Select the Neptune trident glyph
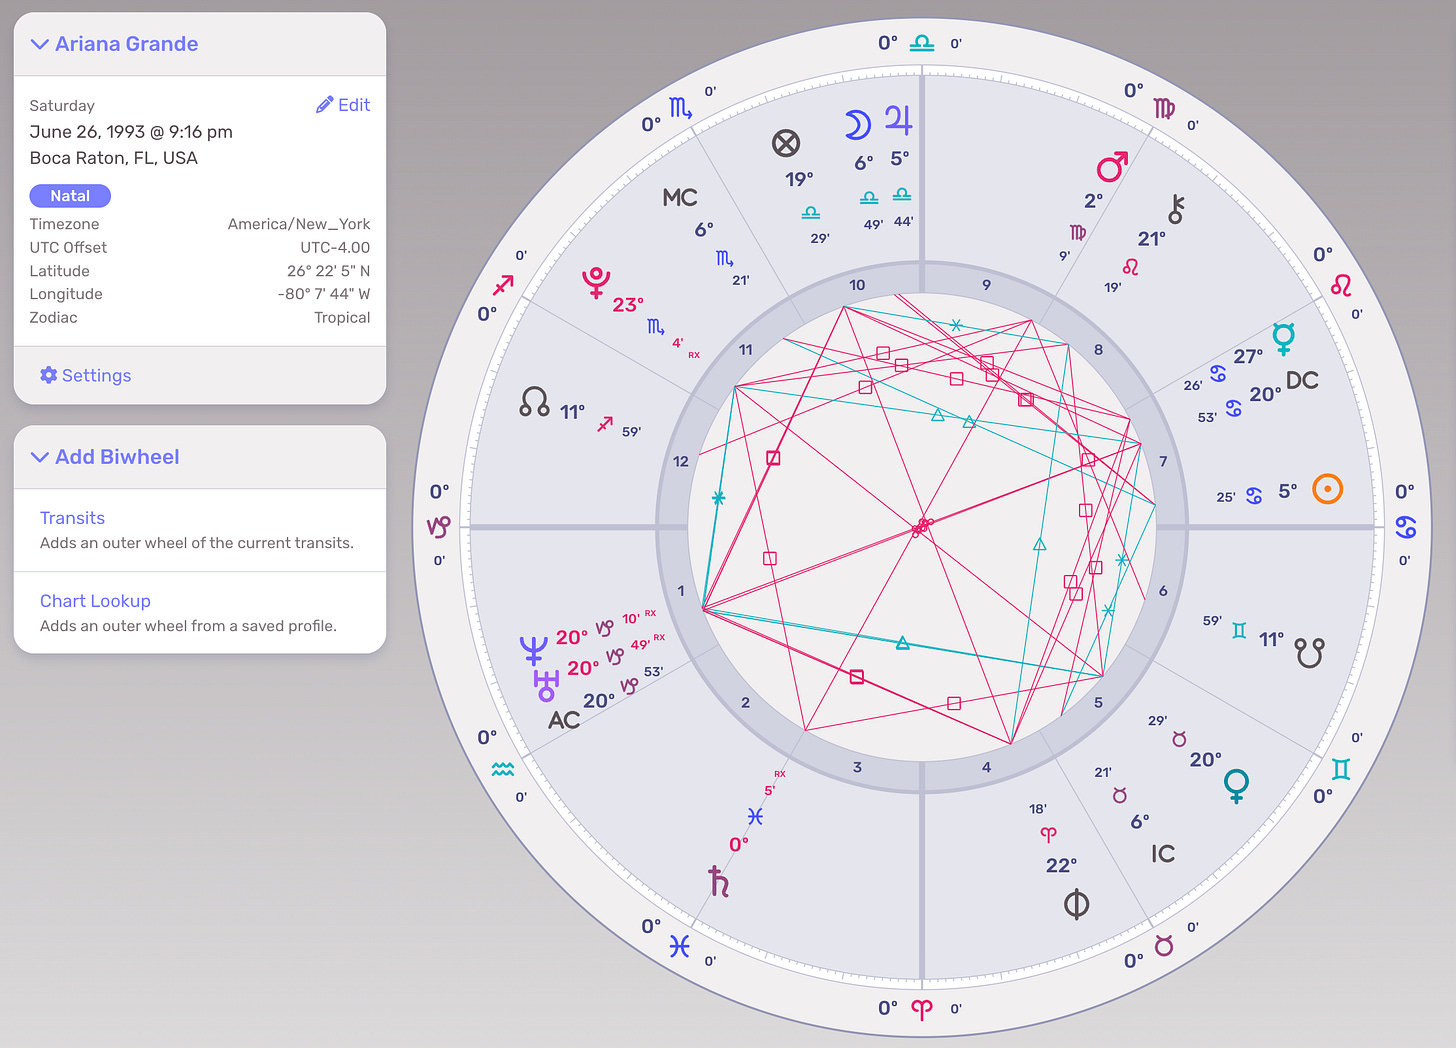Screen dimensions: 1456x1048 coord(533,651)
